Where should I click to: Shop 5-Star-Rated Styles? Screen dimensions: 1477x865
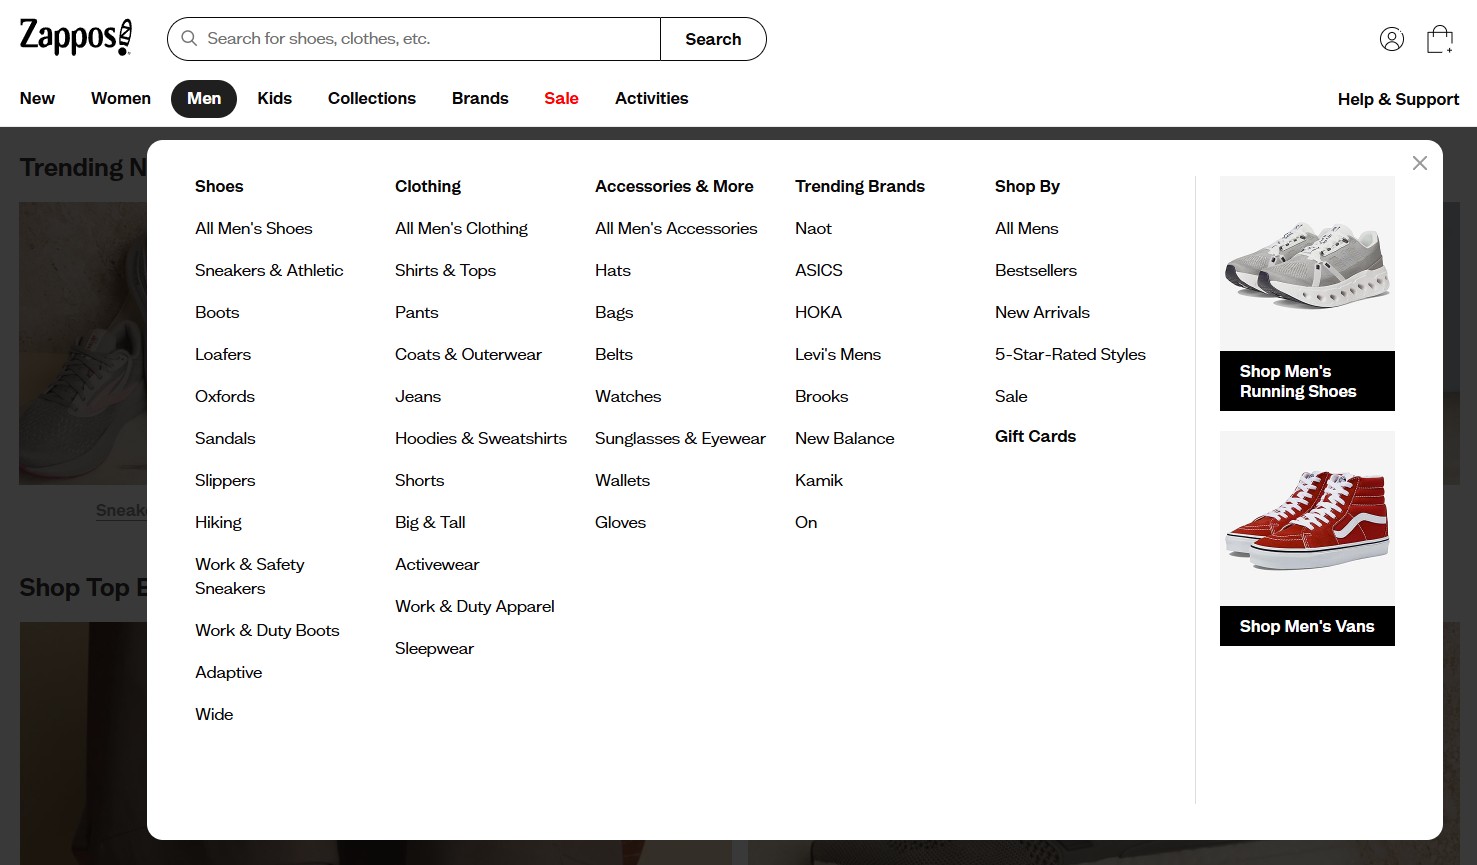[x=1070, y=354]
